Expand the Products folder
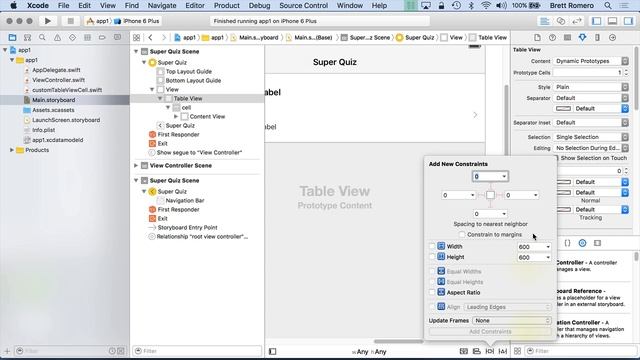This screenshot has width=640, height=360. (12, 150)
